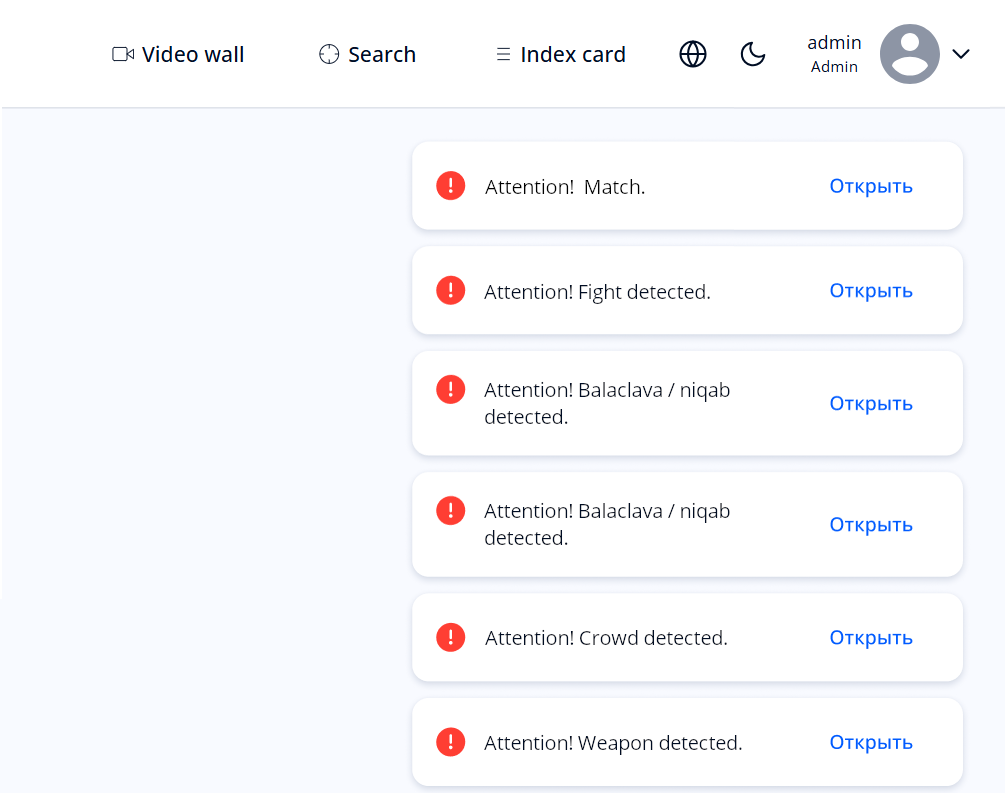Expand the admin account dropdown chevron
Viewport: 1005px width, 793px height.
[x=961, y=54]
